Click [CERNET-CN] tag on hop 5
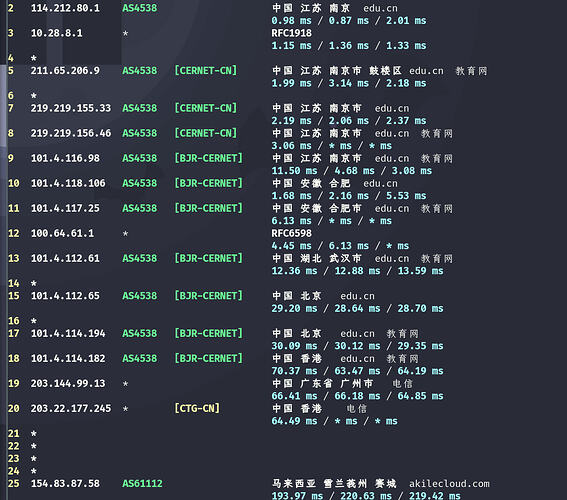 206,70
